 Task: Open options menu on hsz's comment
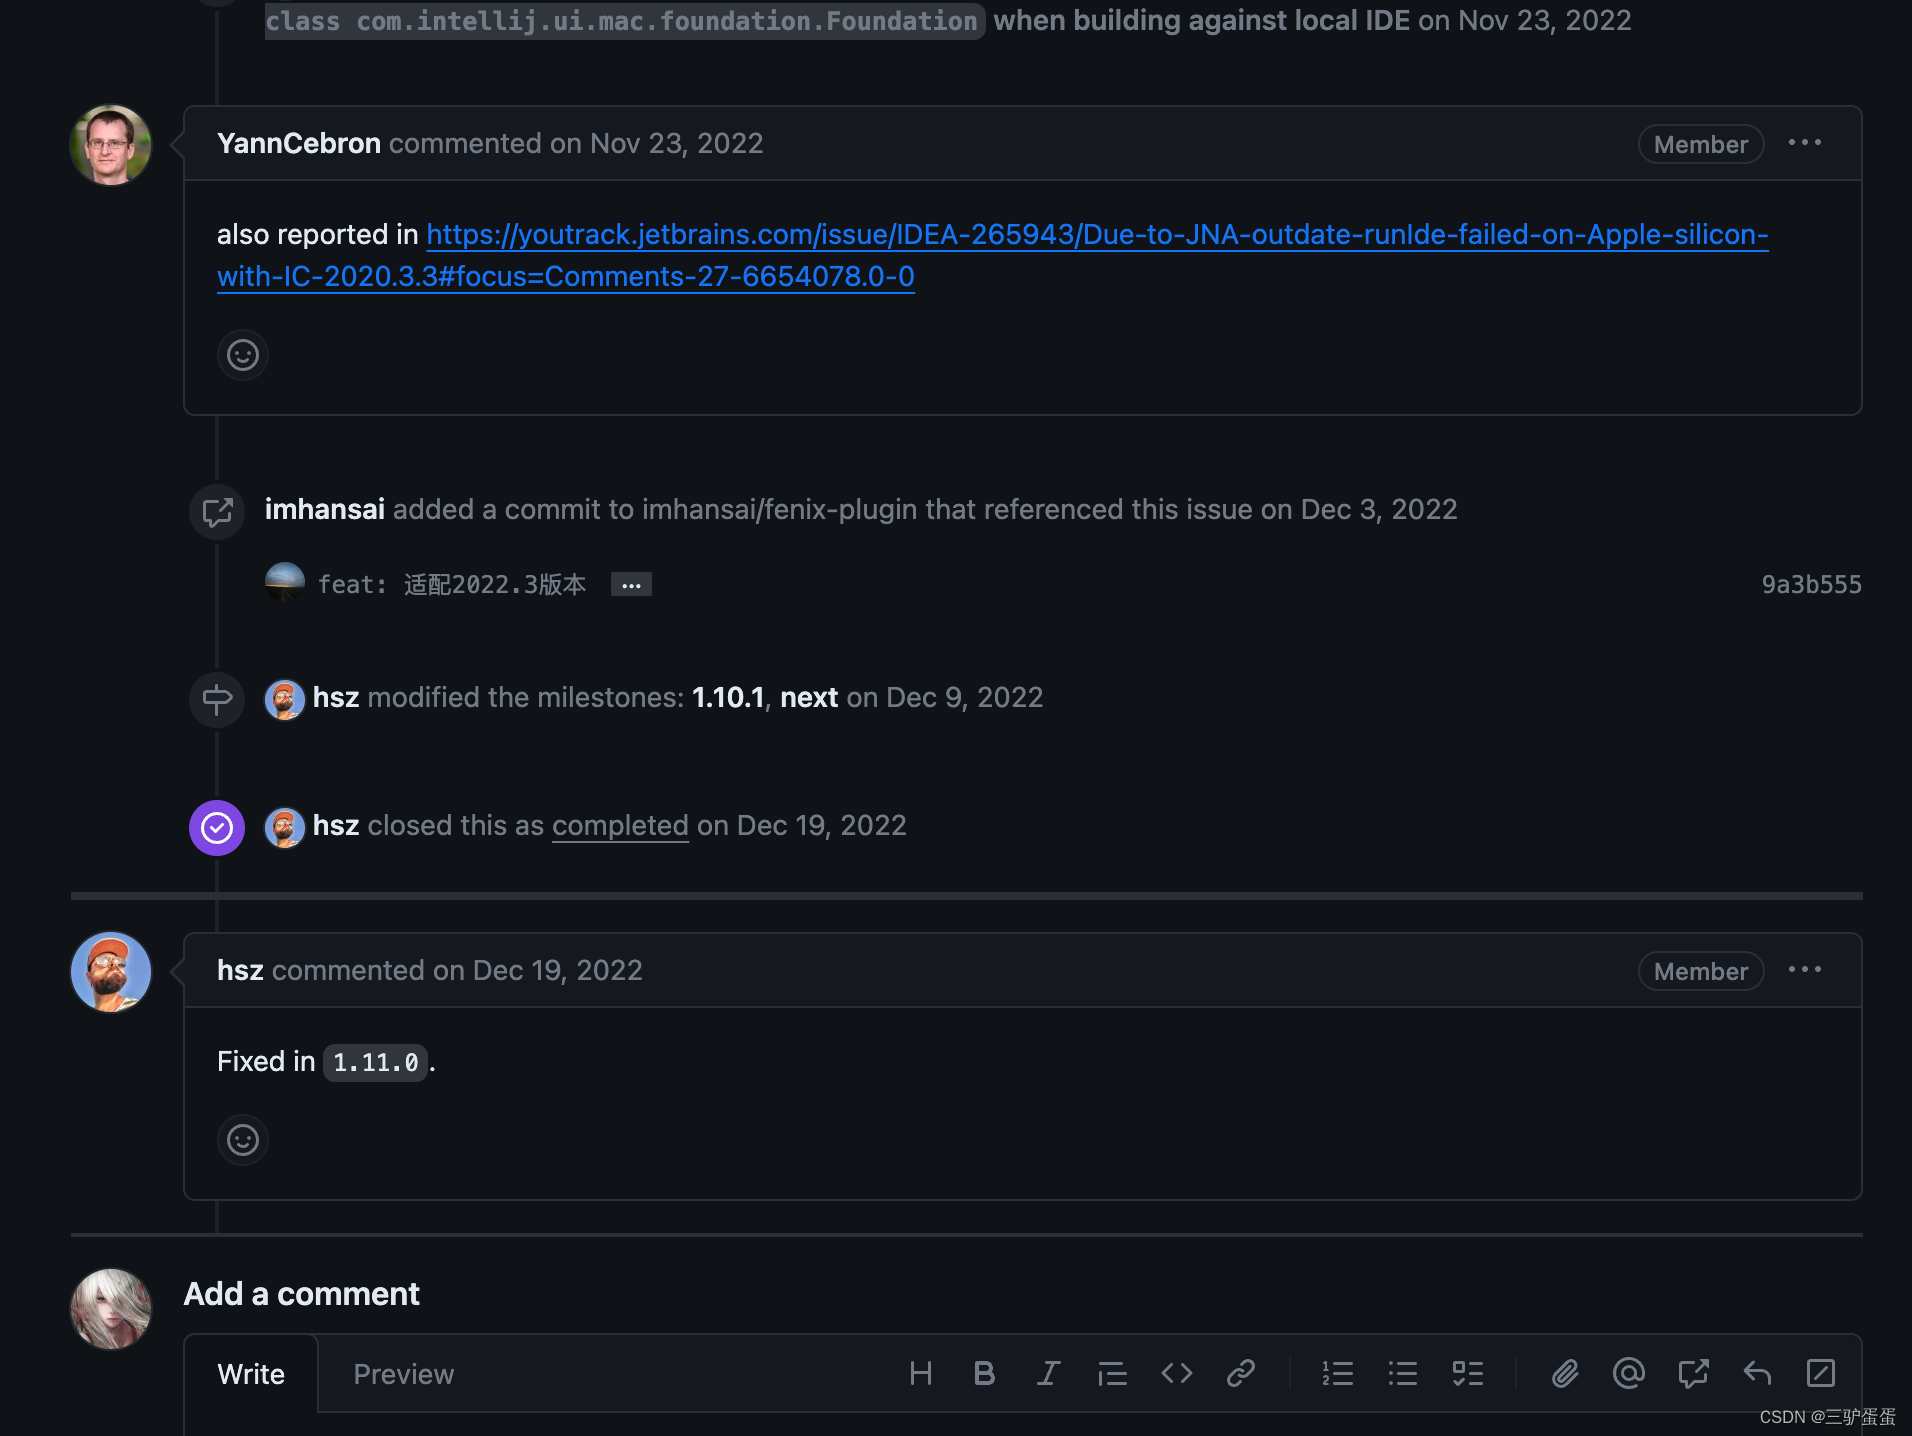click(x=1805, y=970)
